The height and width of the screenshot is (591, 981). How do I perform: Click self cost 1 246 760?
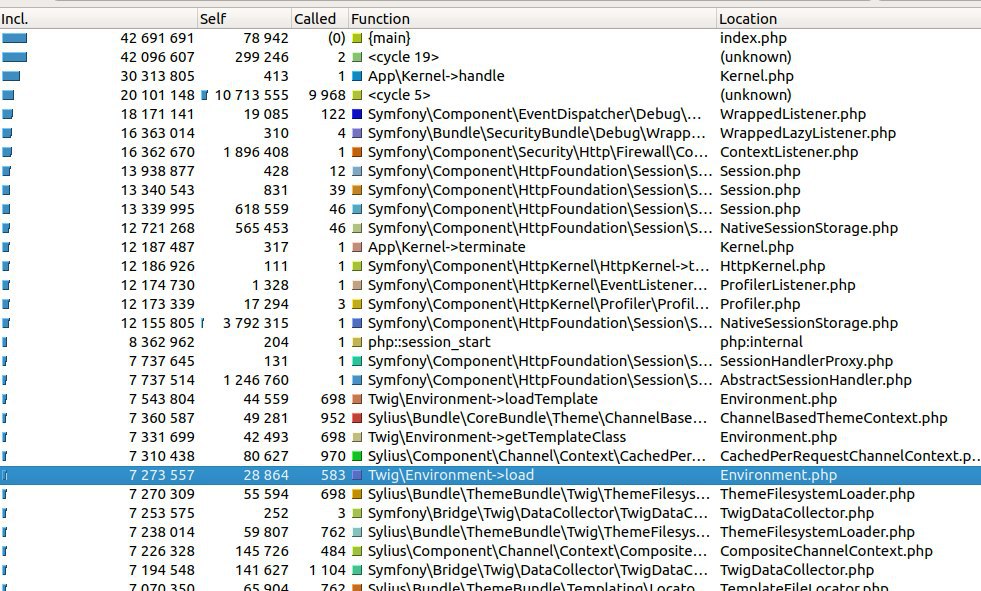pyautogui.click(x=256, y=380)
